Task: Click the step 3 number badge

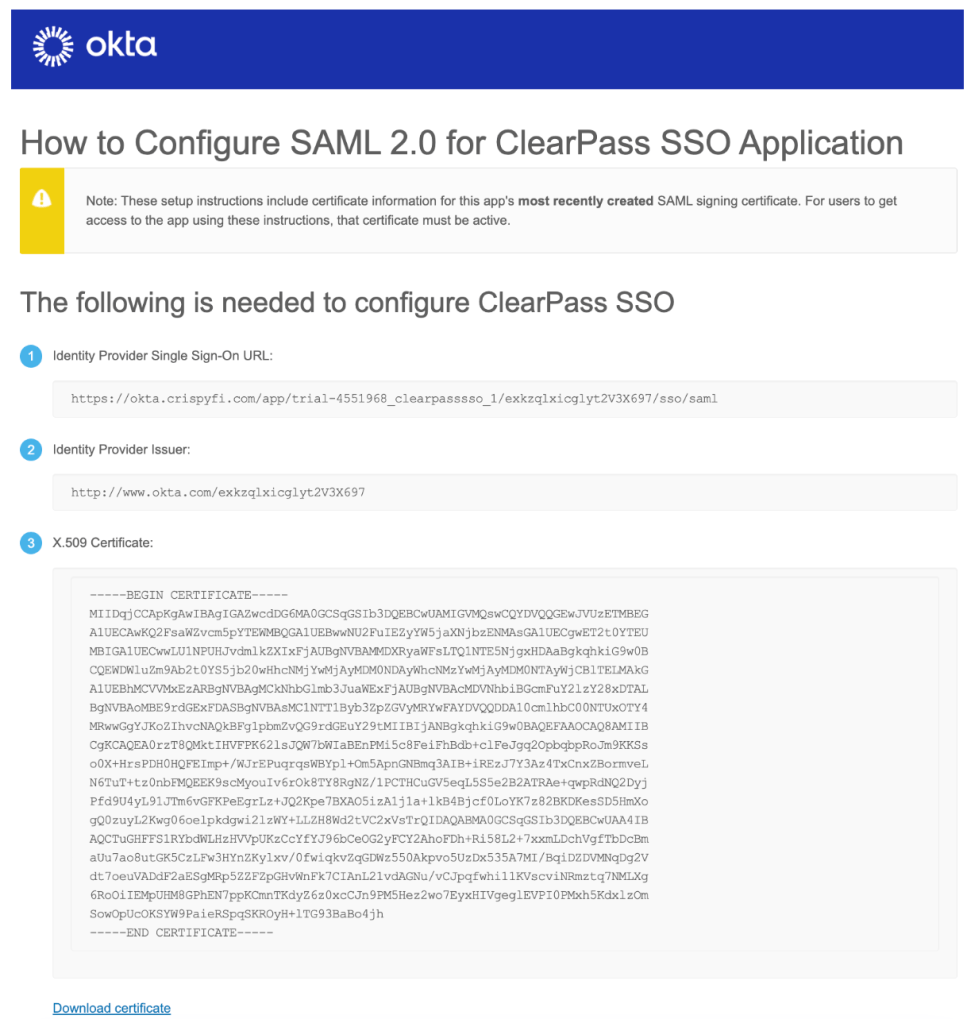Action: point(32,544)
